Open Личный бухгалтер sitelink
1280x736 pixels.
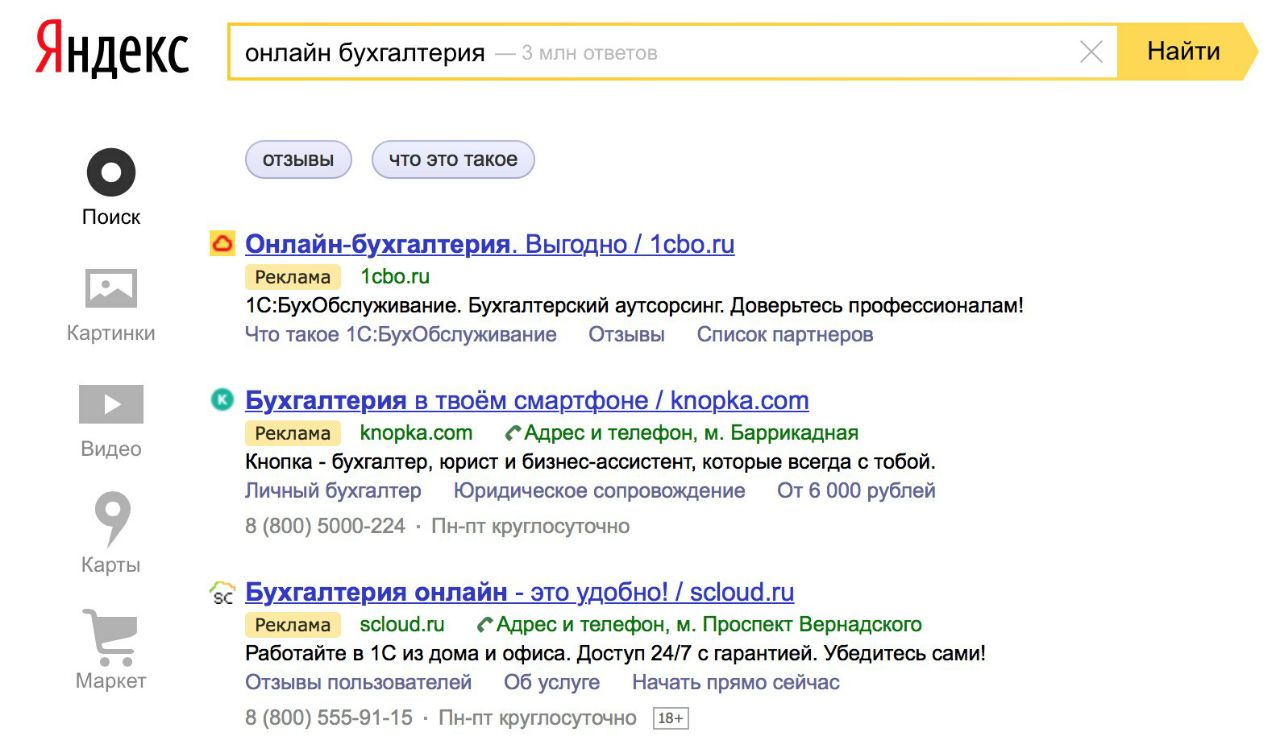coord(333,491)
